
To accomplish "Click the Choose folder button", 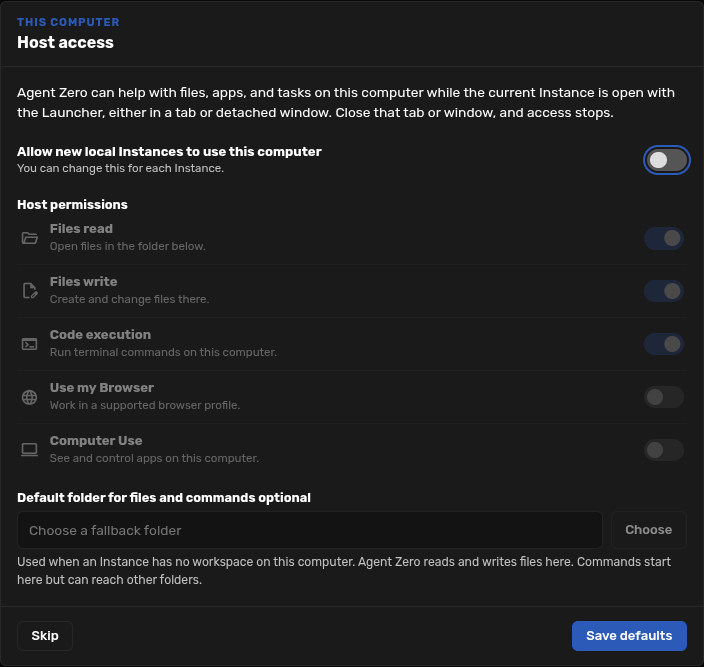I will pos(649,530).
